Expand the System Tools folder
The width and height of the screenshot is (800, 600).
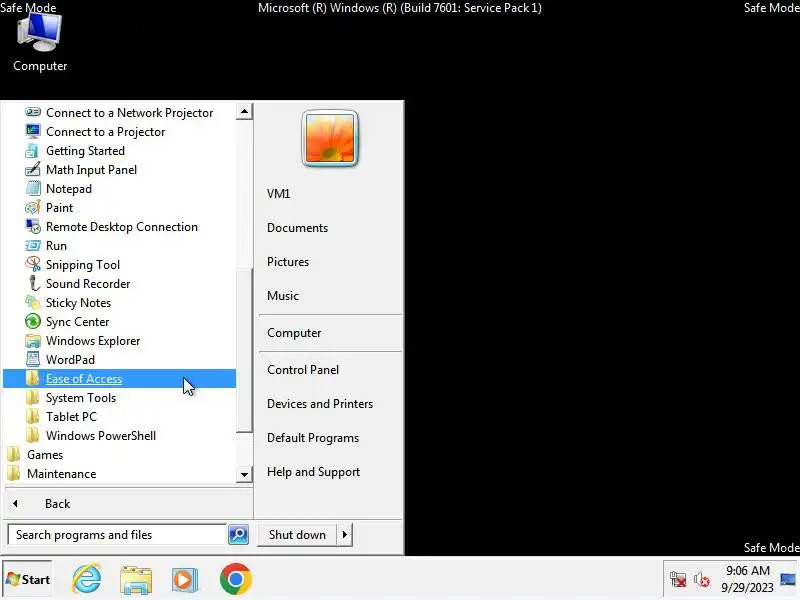click(x=119, y=397)
